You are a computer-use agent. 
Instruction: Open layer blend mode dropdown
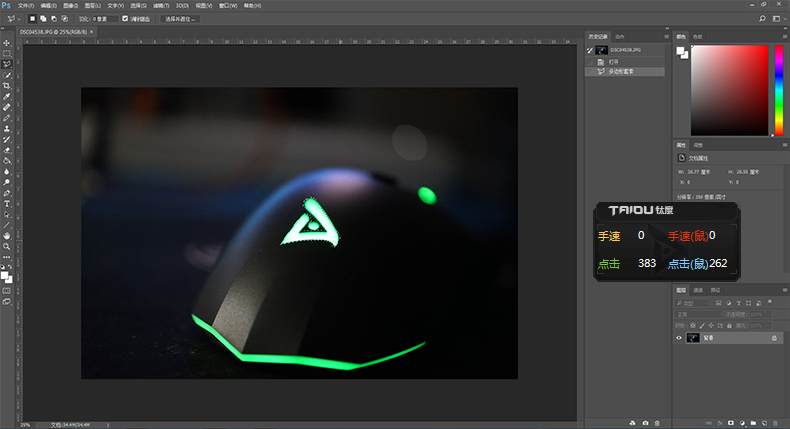699,315
